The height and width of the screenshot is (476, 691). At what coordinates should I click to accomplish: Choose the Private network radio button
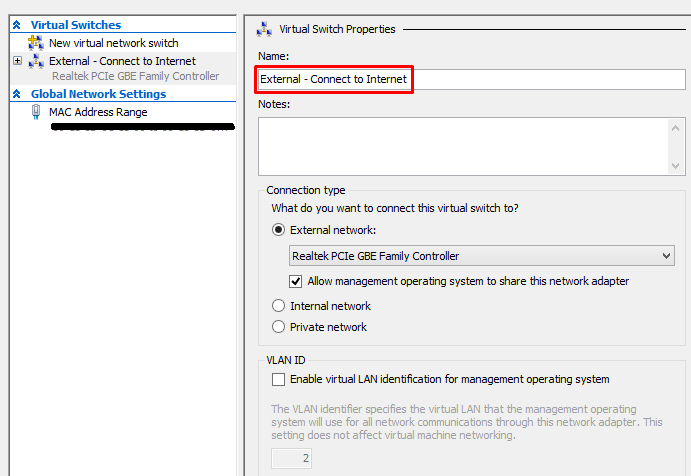[279, 327]
